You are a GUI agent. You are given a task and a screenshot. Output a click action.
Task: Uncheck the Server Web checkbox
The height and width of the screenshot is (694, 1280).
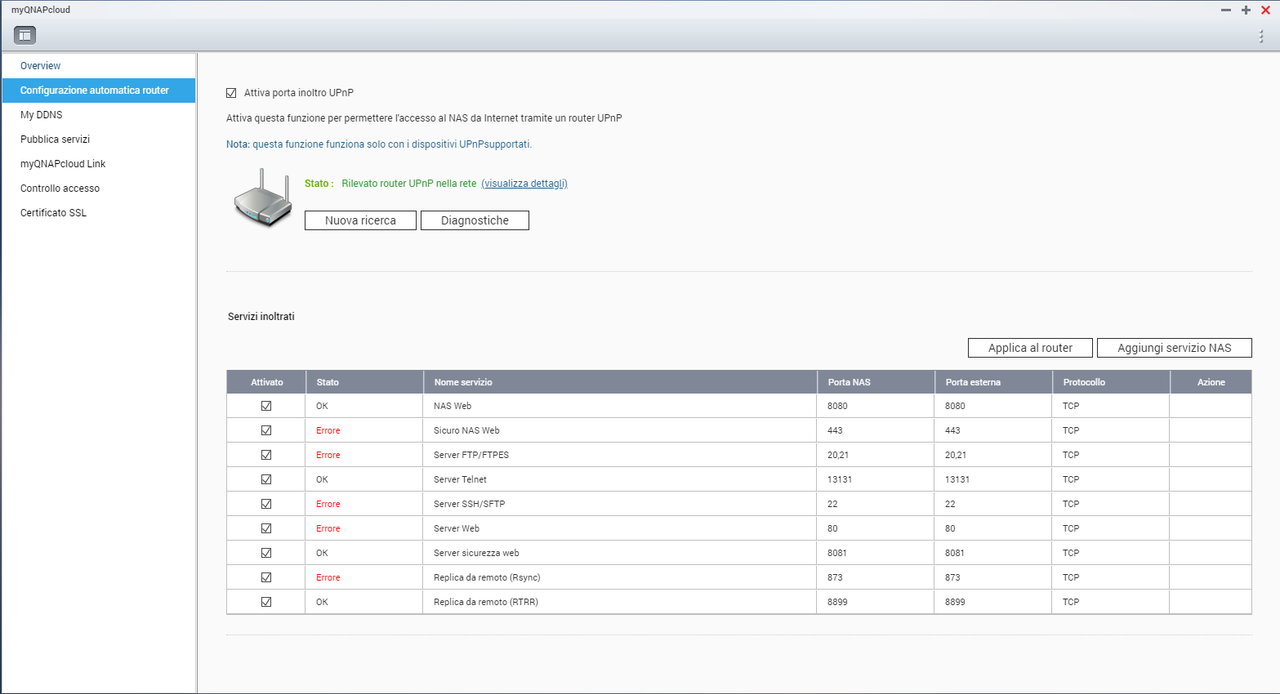pyautogui.click(x=266, y=528)
